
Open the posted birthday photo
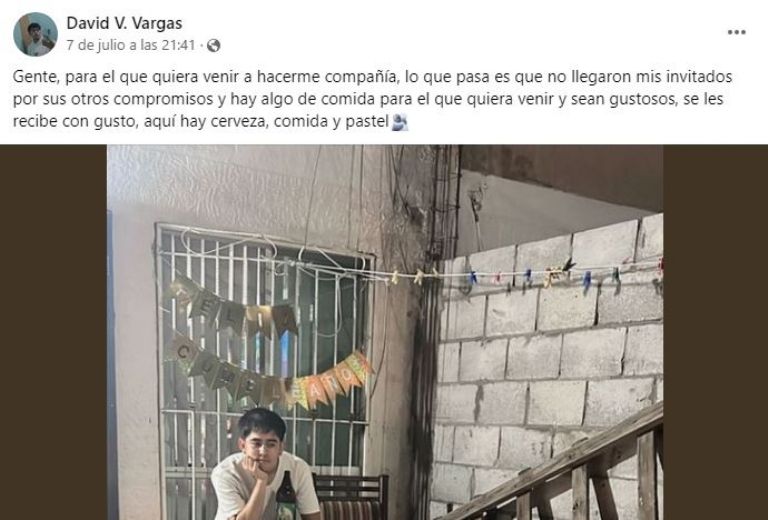(x=385, y=332)
